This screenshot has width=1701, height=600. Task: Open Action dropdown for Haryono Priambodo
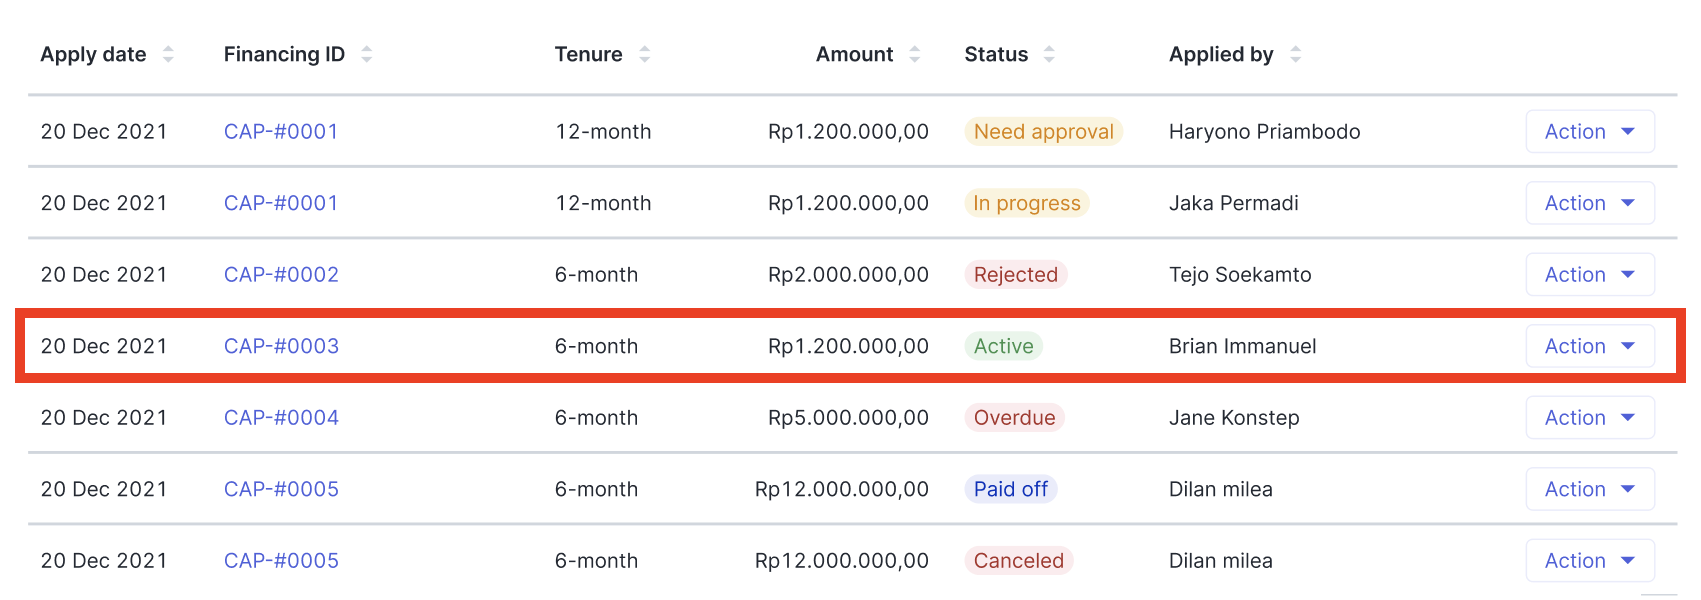[1590, 132]
